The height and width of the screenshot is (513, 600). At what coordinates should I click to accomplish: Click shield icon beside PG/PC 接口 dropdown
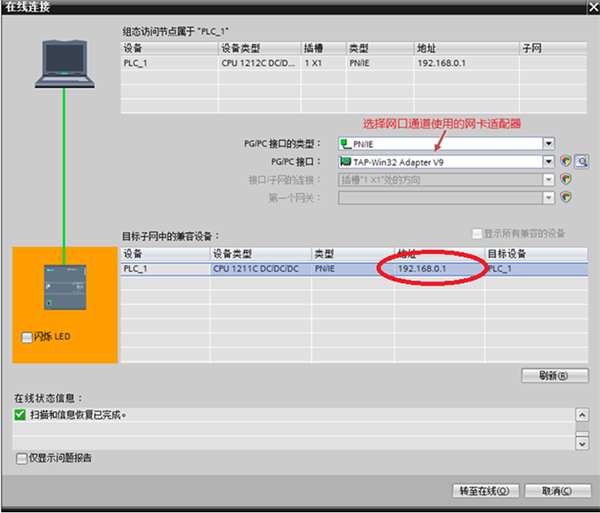566,161
